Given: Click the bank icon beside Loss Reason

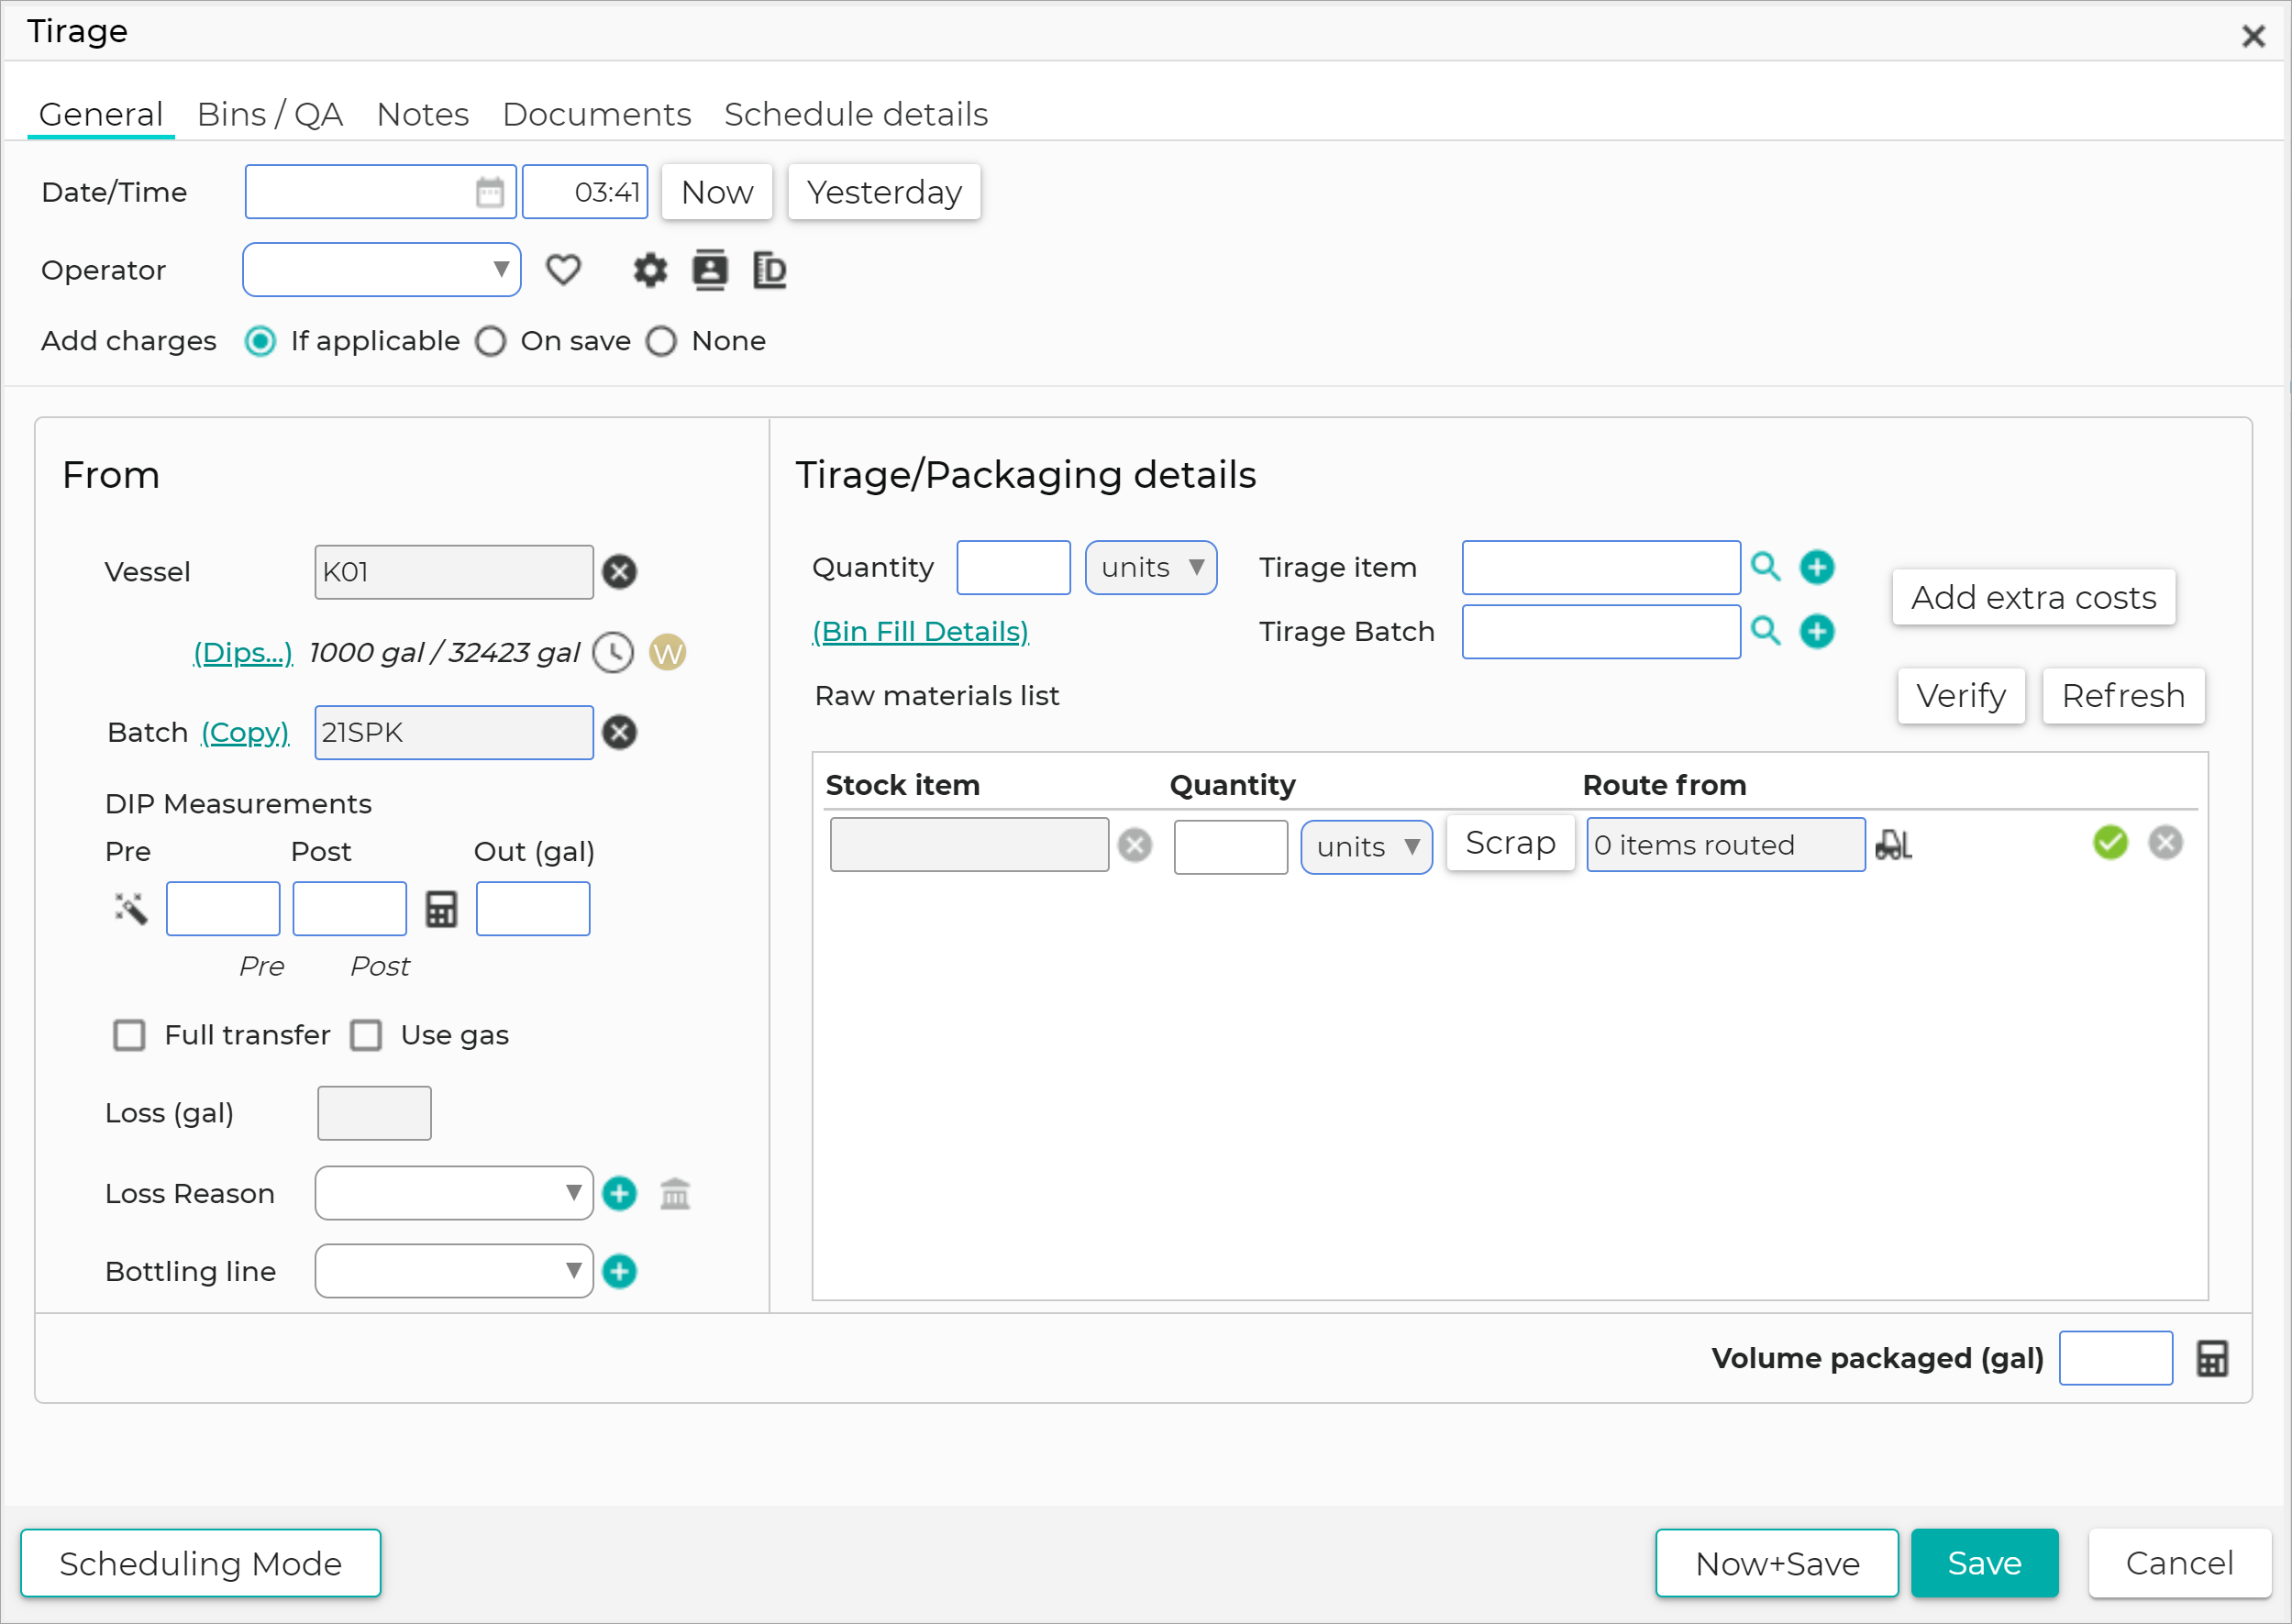Looking at the screenshot, I should coord(676,1193).
